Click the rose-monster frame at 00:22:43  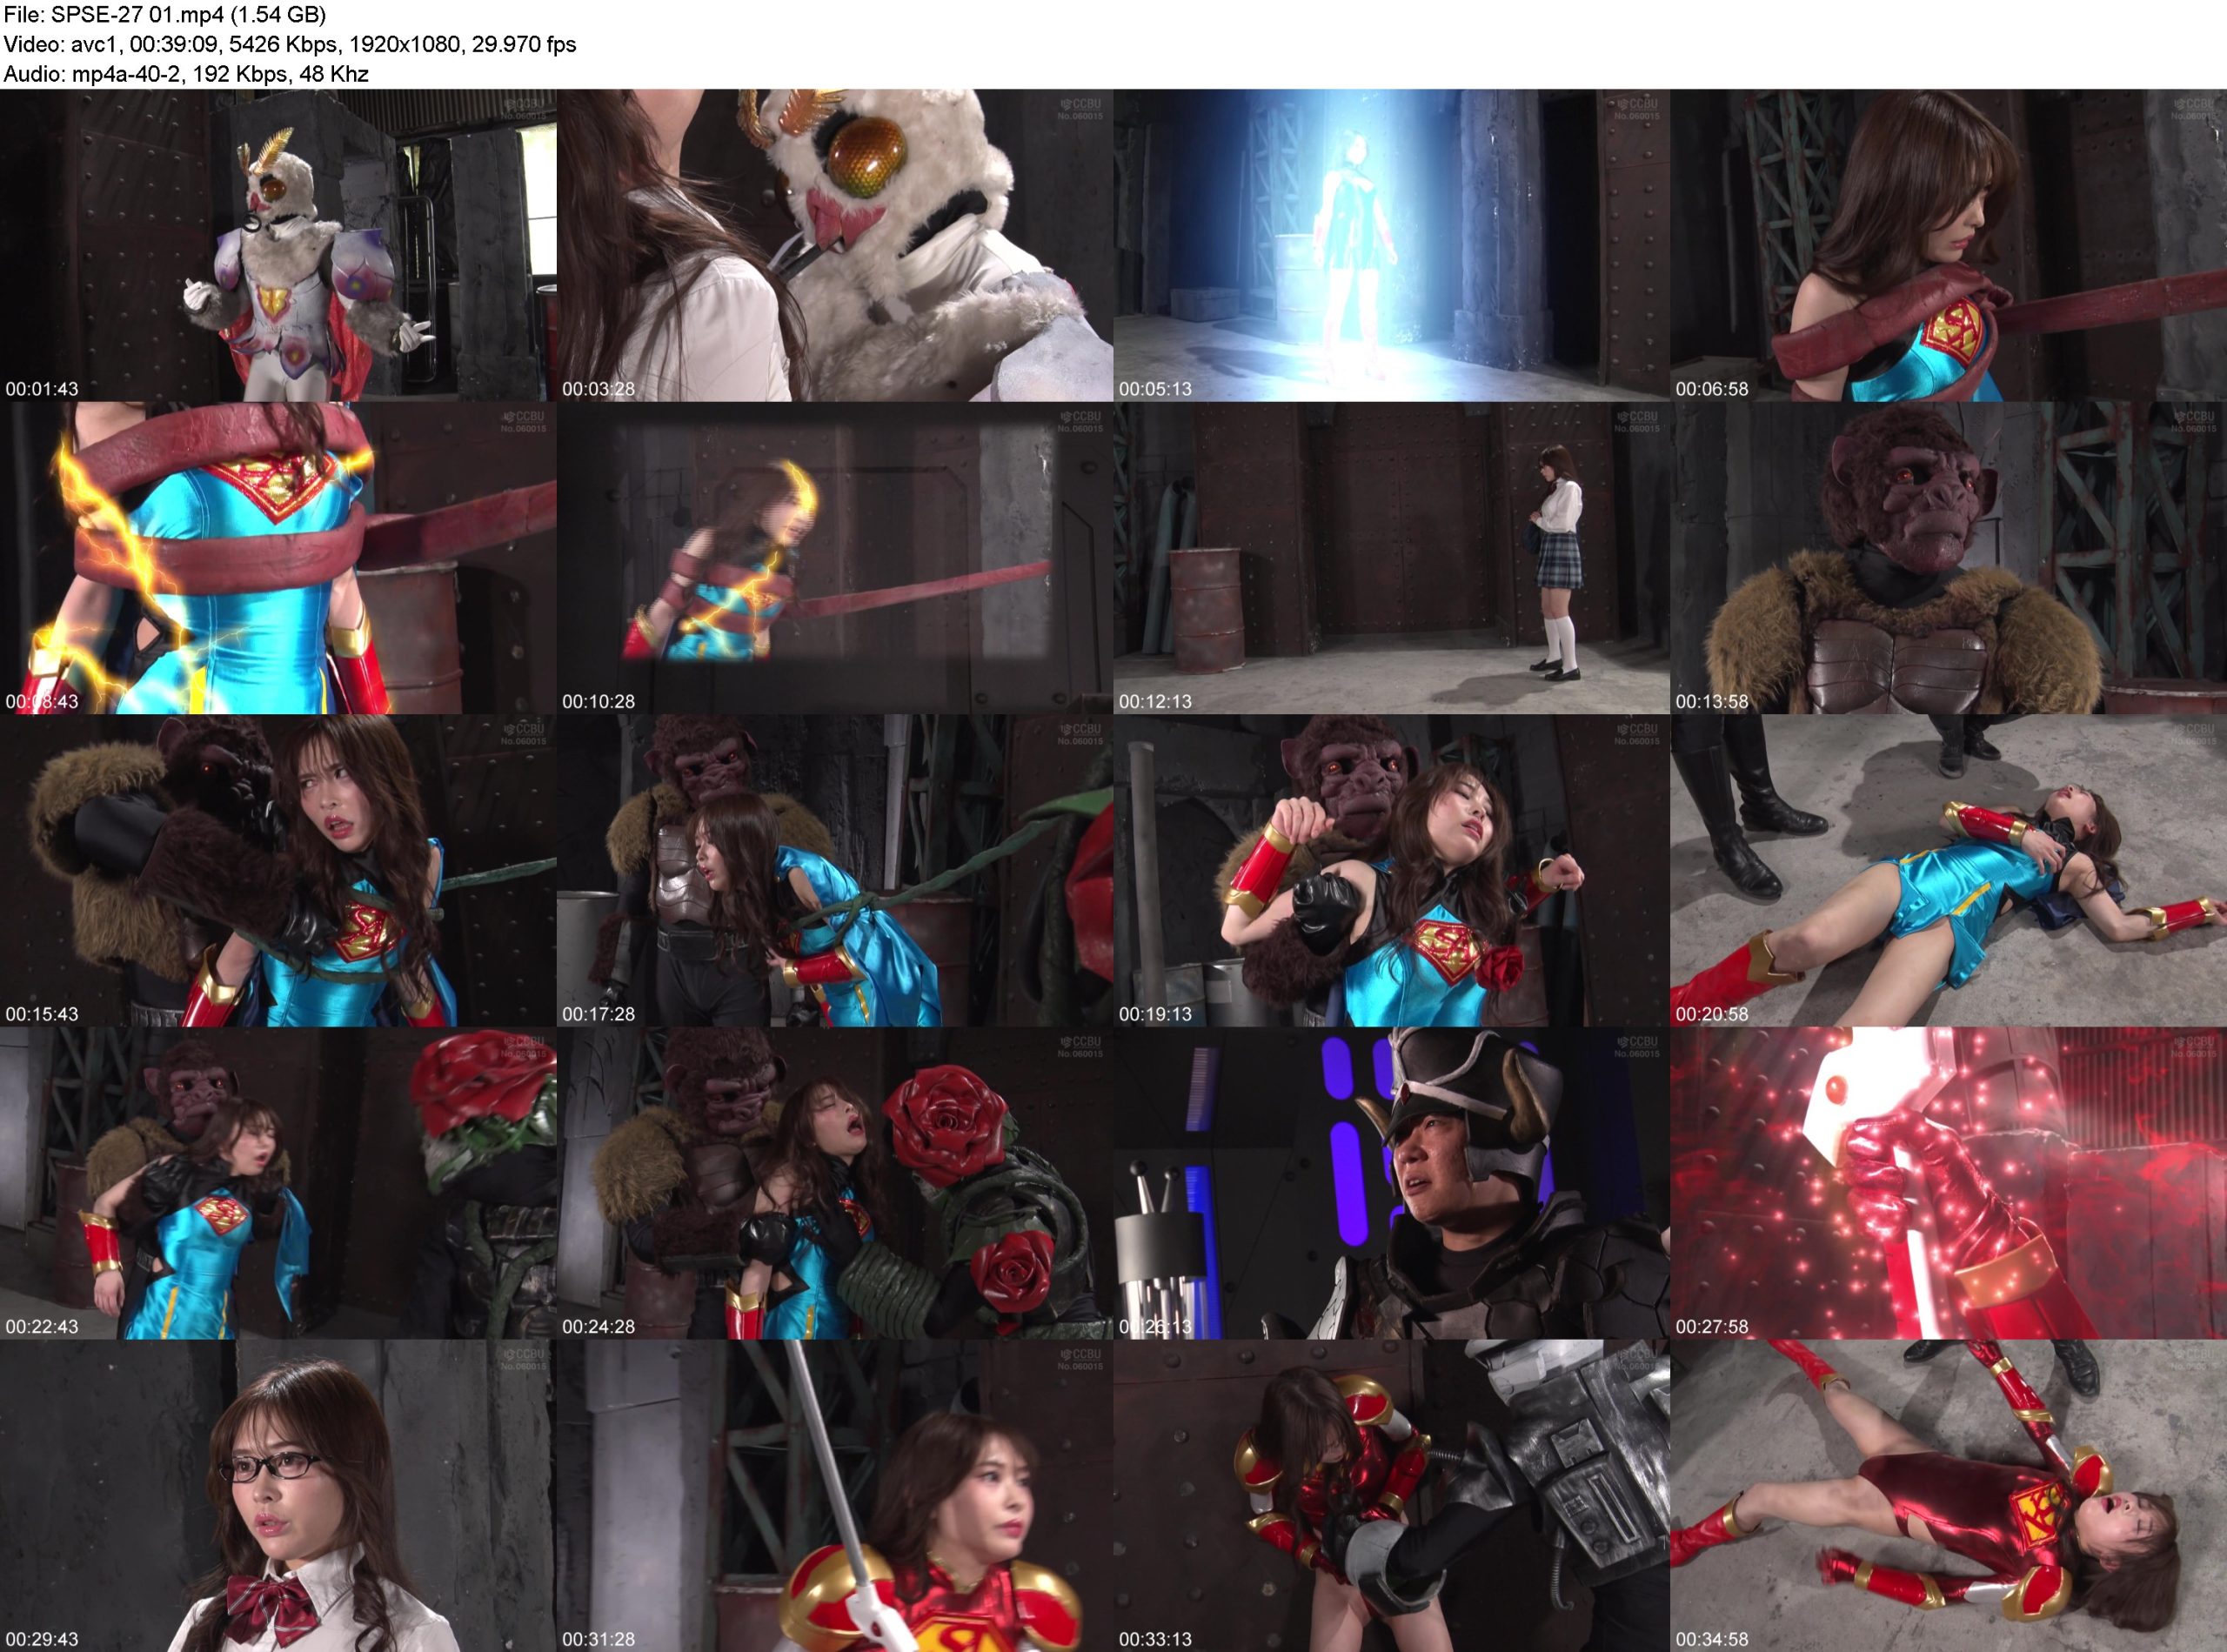278,1183
